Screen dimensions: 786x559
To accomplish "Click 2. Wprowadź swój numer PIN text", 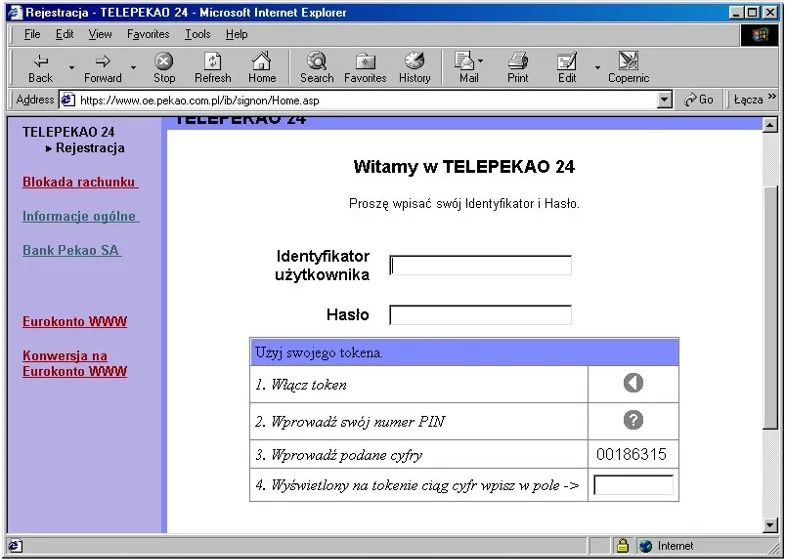I will click(350, 422).
